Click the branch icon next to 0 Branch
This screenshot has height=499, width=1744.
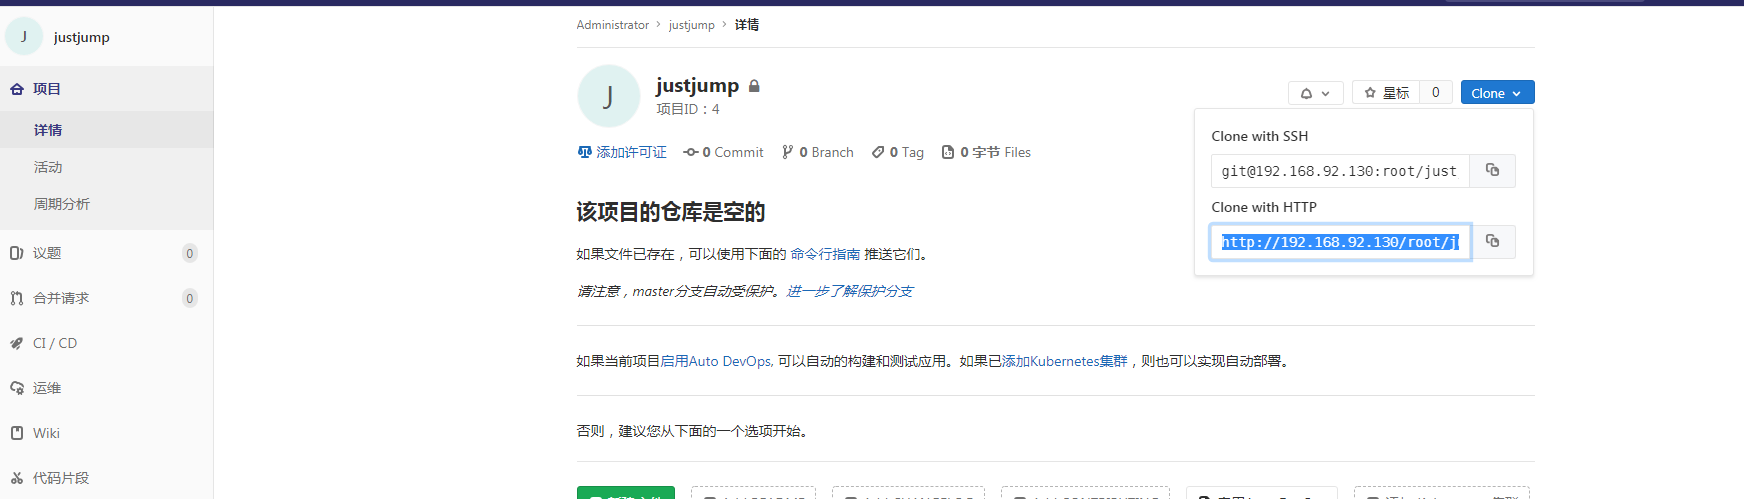[x=788, y=152]
